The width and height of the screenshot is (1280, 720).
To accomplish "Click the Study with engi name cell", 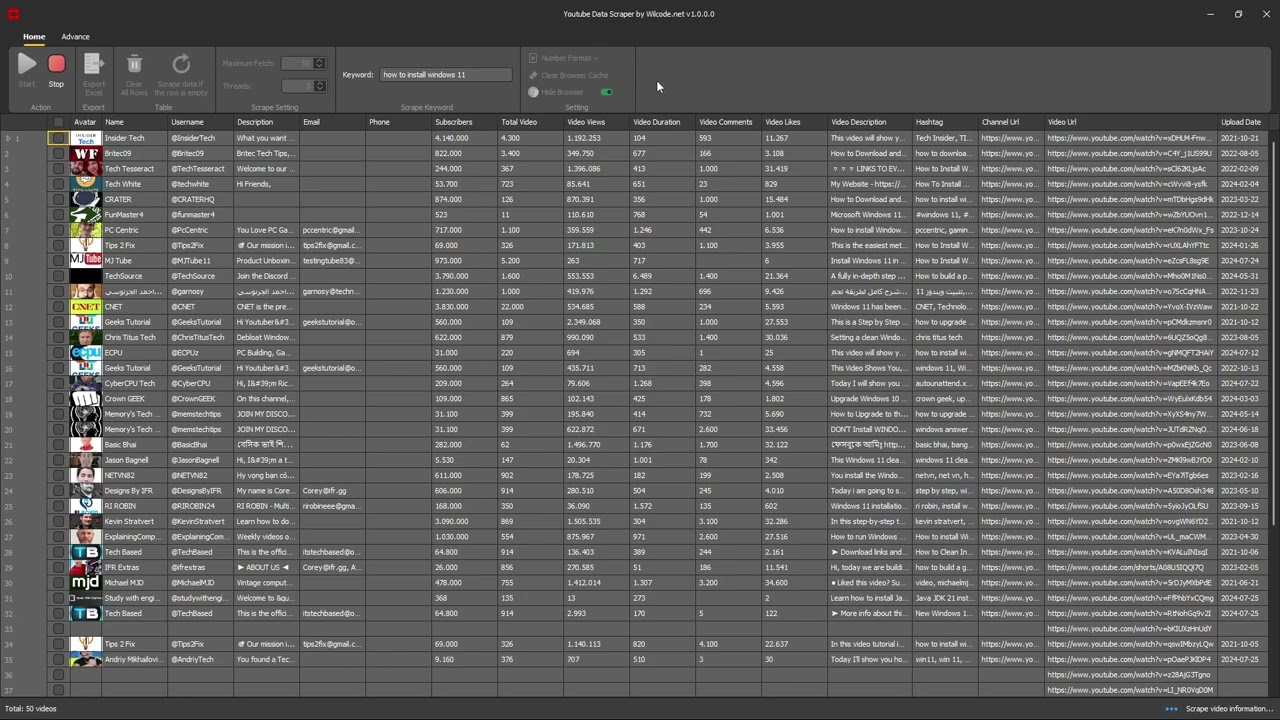I will pyautogui.click(x=135, y=598).
